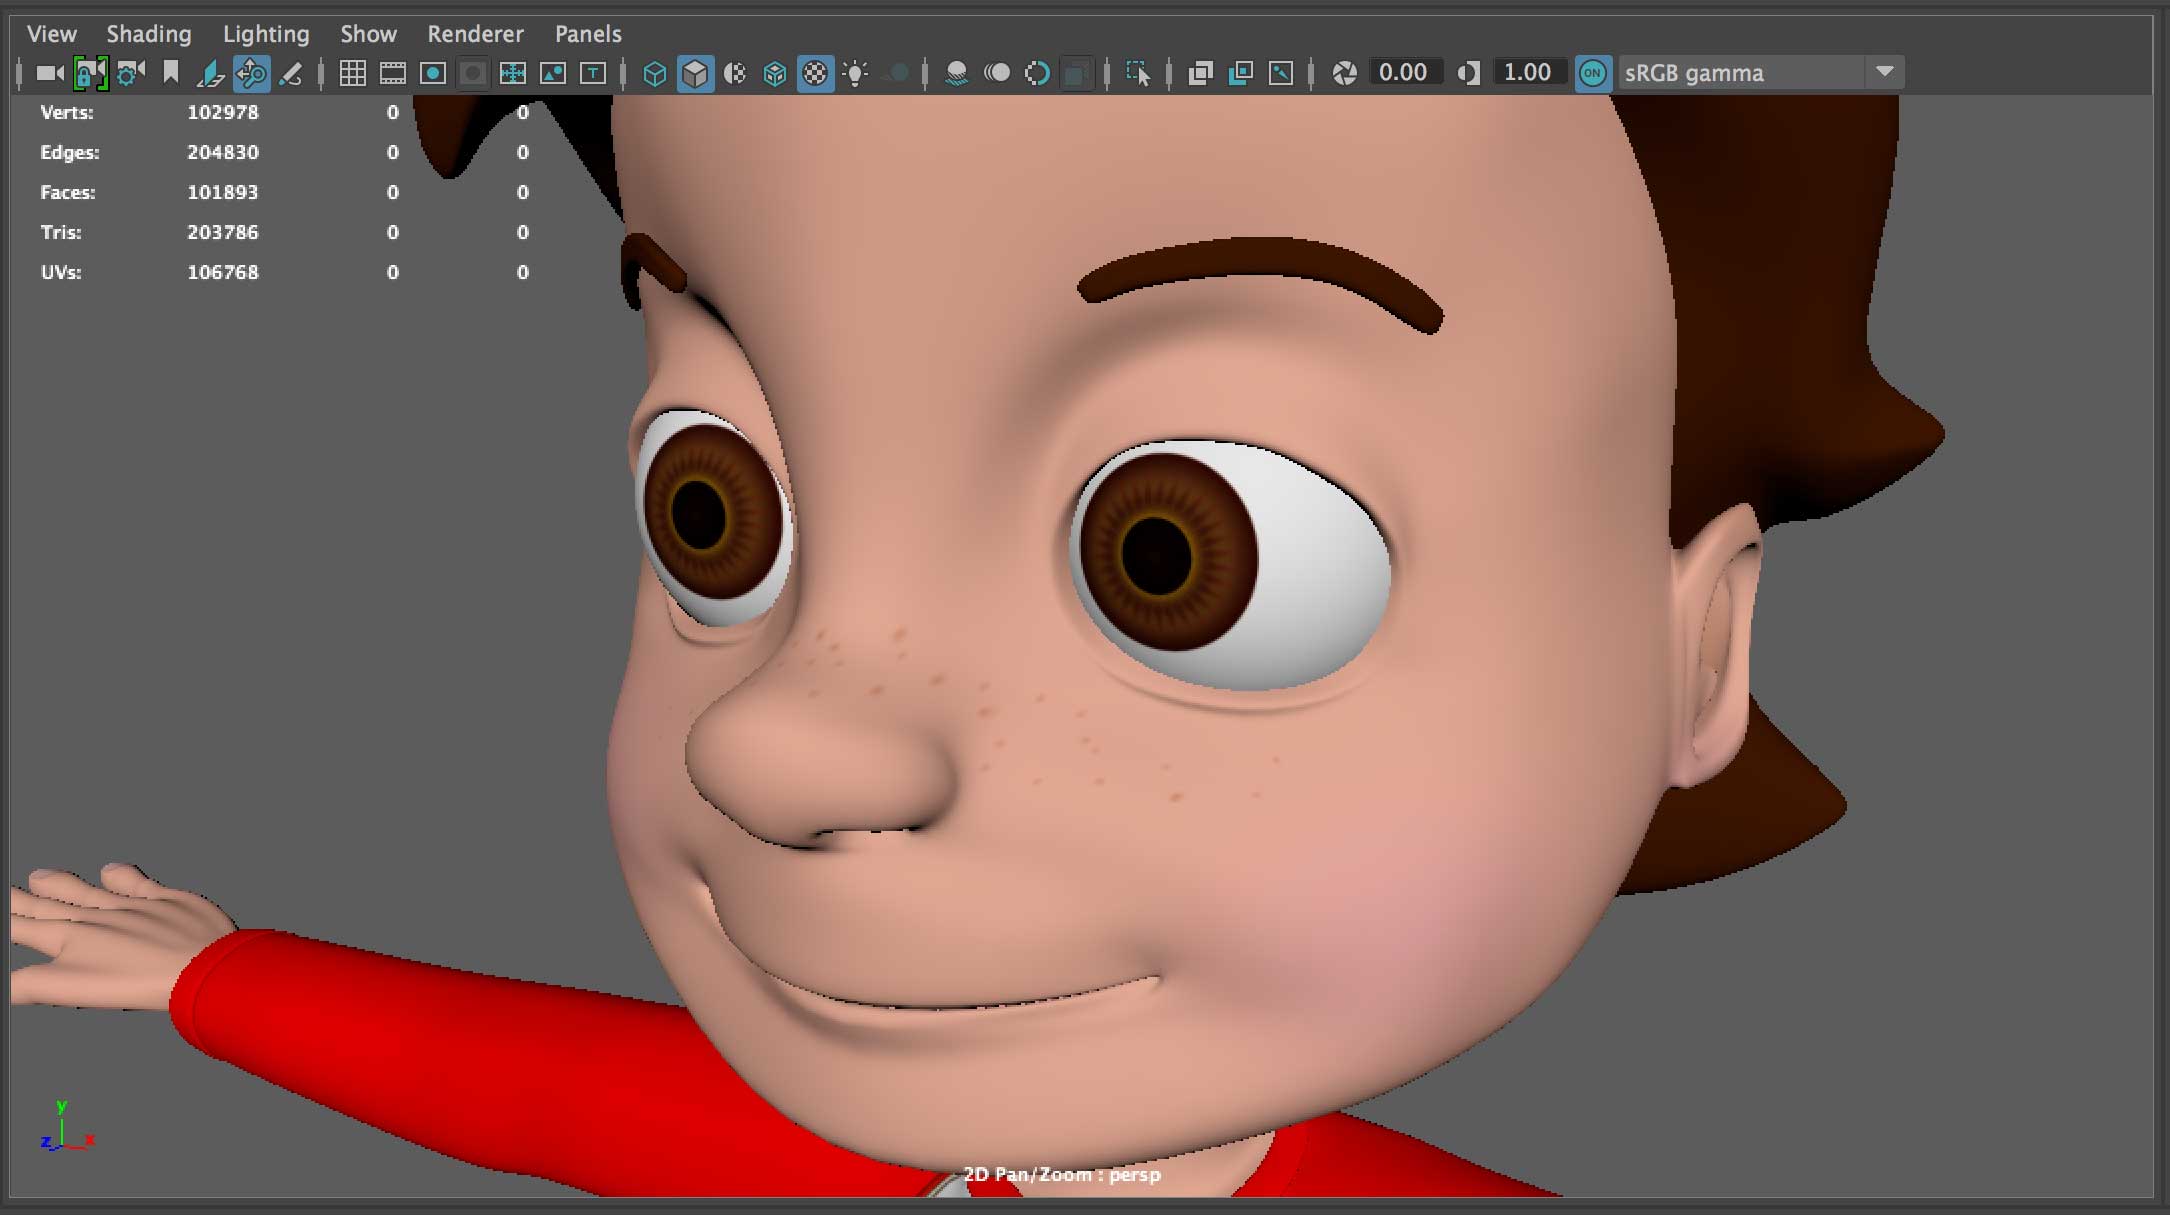This screenshot has height=1215, width=2170.
Task: Toggle the viewport Grid display
Action: [352, 73]
